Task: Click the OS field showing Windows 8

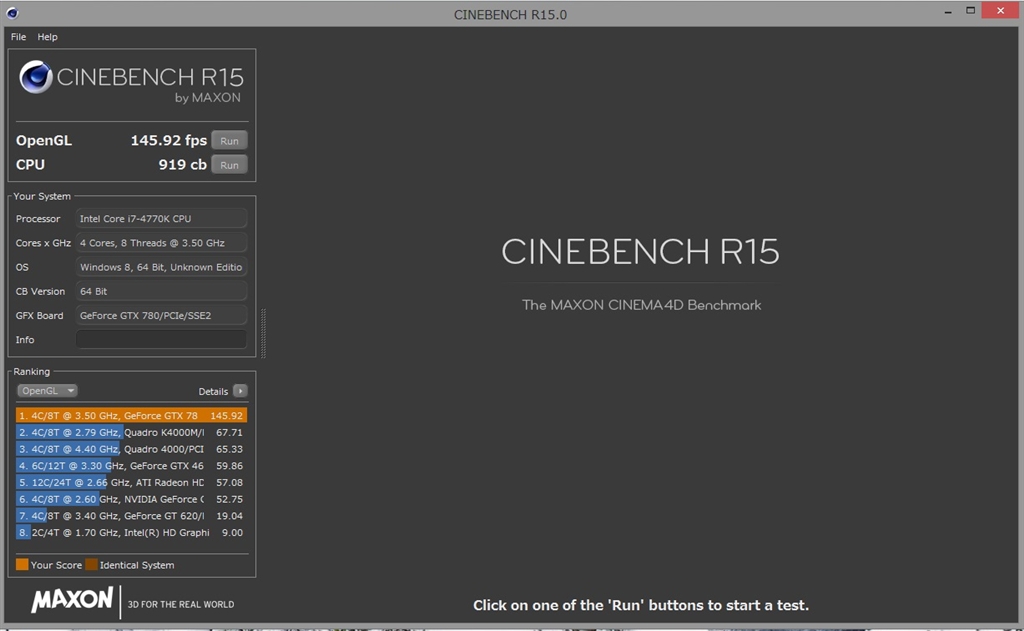Action: (x=161, y=267)
